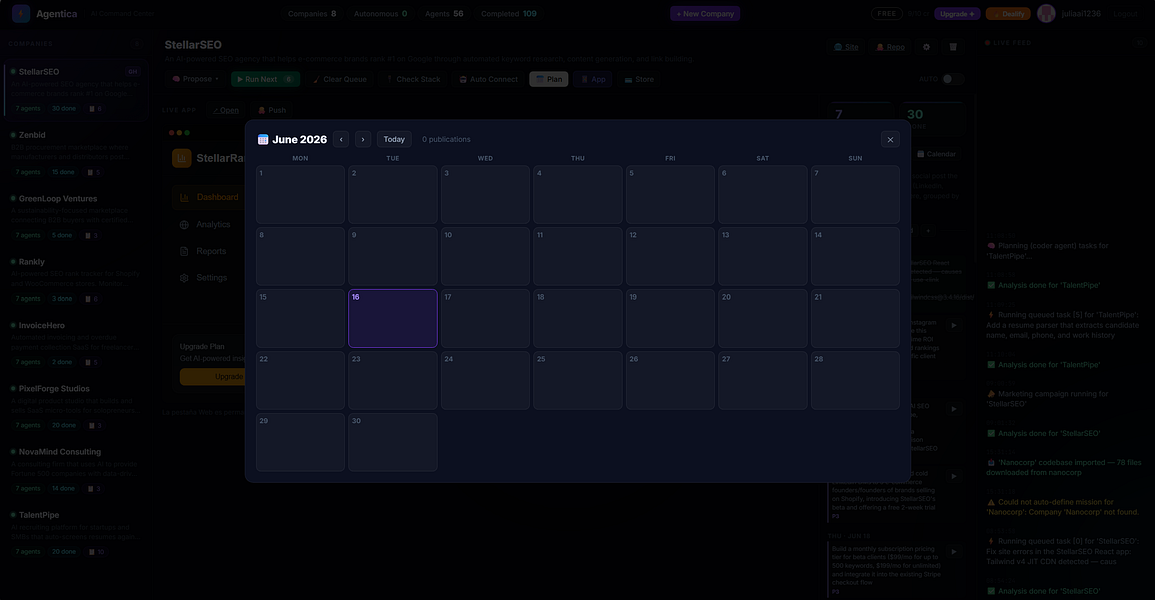
Task: Click the Companies 8 stat pill
Action: pyautogui.click(x=312, y=13)
